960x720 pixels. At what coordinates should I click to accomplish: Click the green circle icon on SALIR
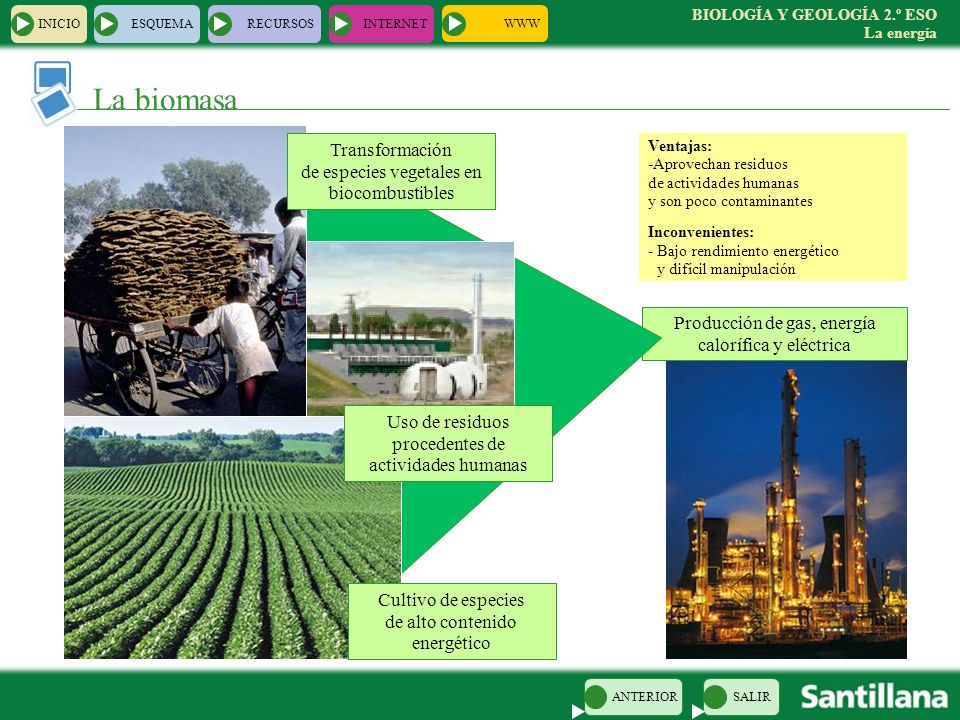(x=714, y=697)
